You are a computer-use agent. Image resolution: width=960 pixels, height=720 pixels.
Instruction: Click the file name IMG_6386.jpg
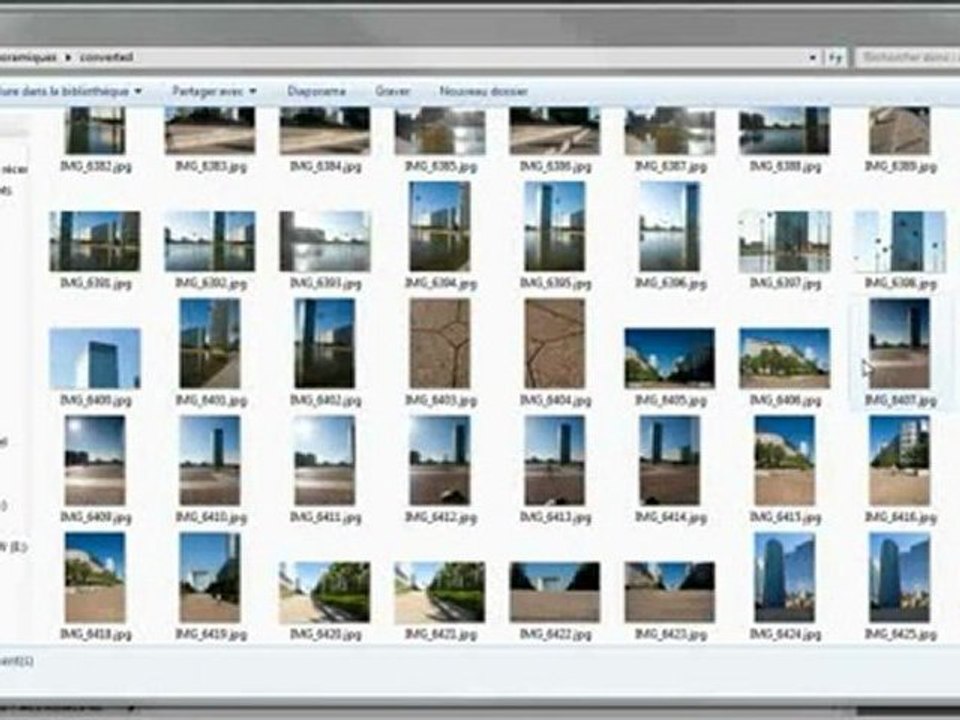click(555, 167)
